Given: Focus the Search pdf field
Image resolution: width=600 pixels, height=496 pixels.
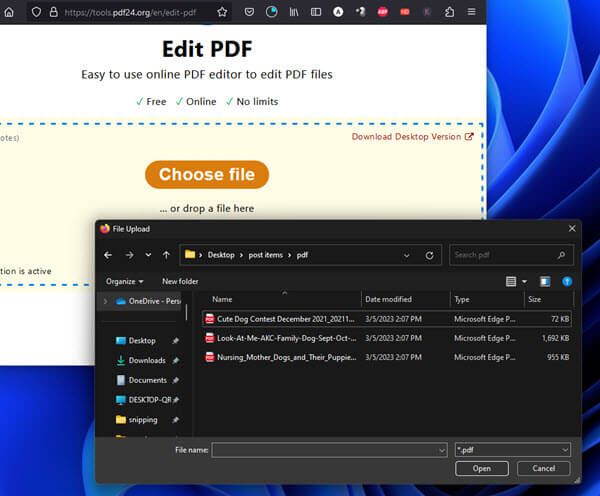Looking at the screenshot, I should click(x=511, y=255).
